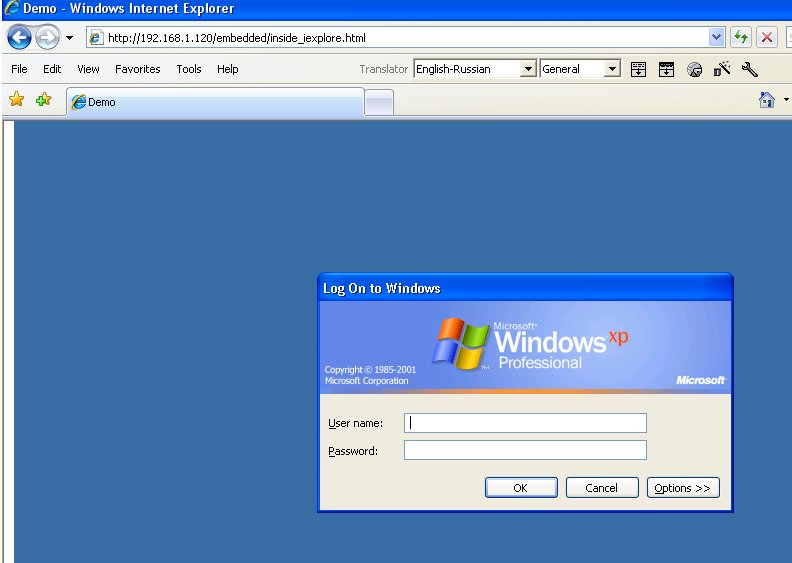Click the Translator magic wand icon
This screenshot has width=792, height=563.
722,69
